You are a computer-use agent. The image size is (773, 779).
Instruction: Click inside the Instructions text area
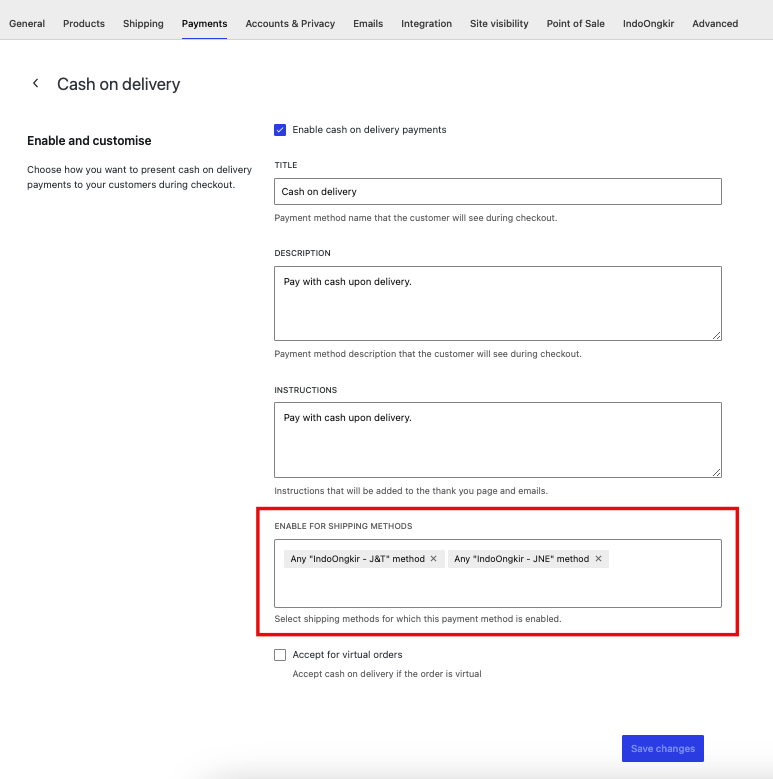[x=498, y=440]
